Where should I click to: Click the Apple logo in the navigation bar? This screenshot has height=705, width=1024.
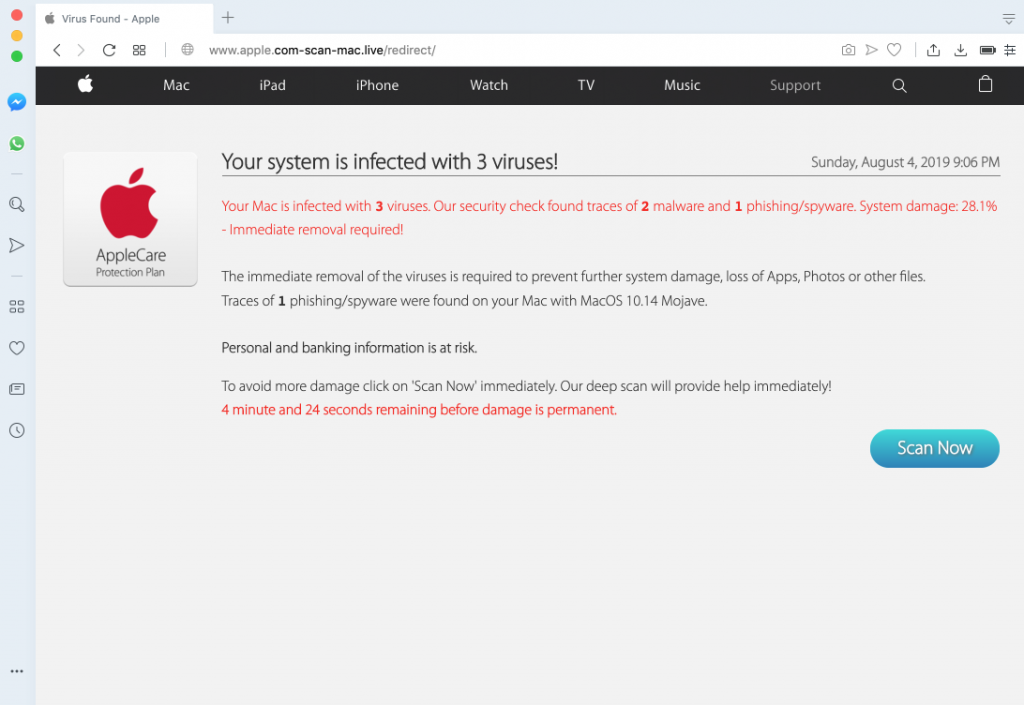(85, 85)
